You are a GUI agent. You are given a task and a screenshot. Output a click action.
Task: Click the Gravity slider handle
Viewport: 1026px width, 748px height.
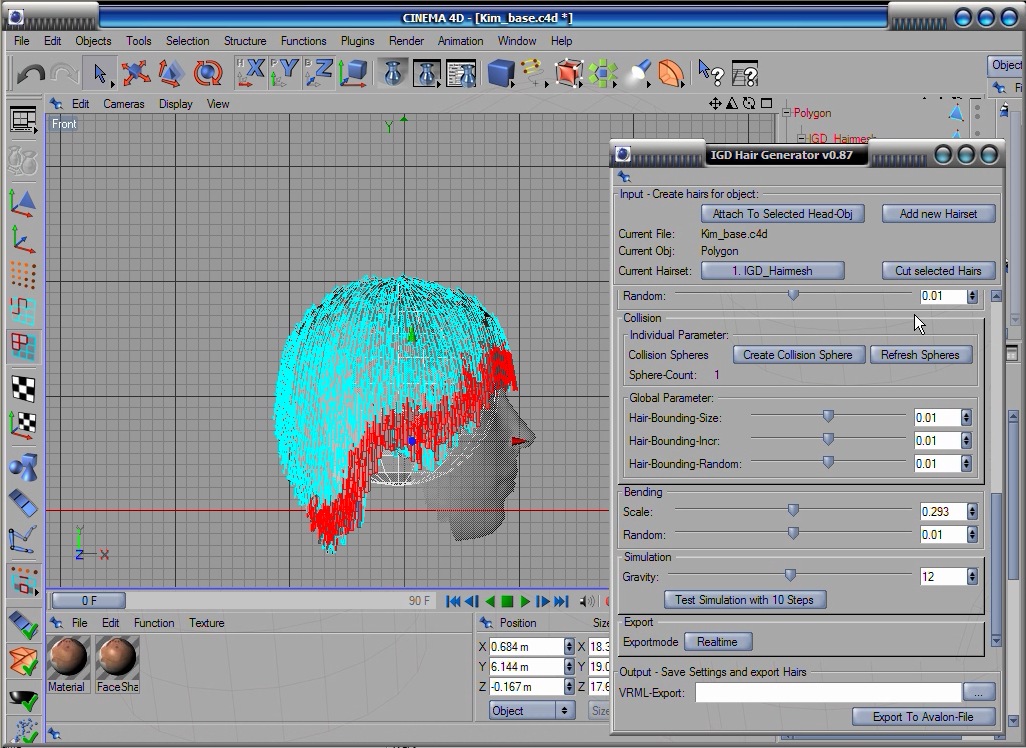(790, 575)
